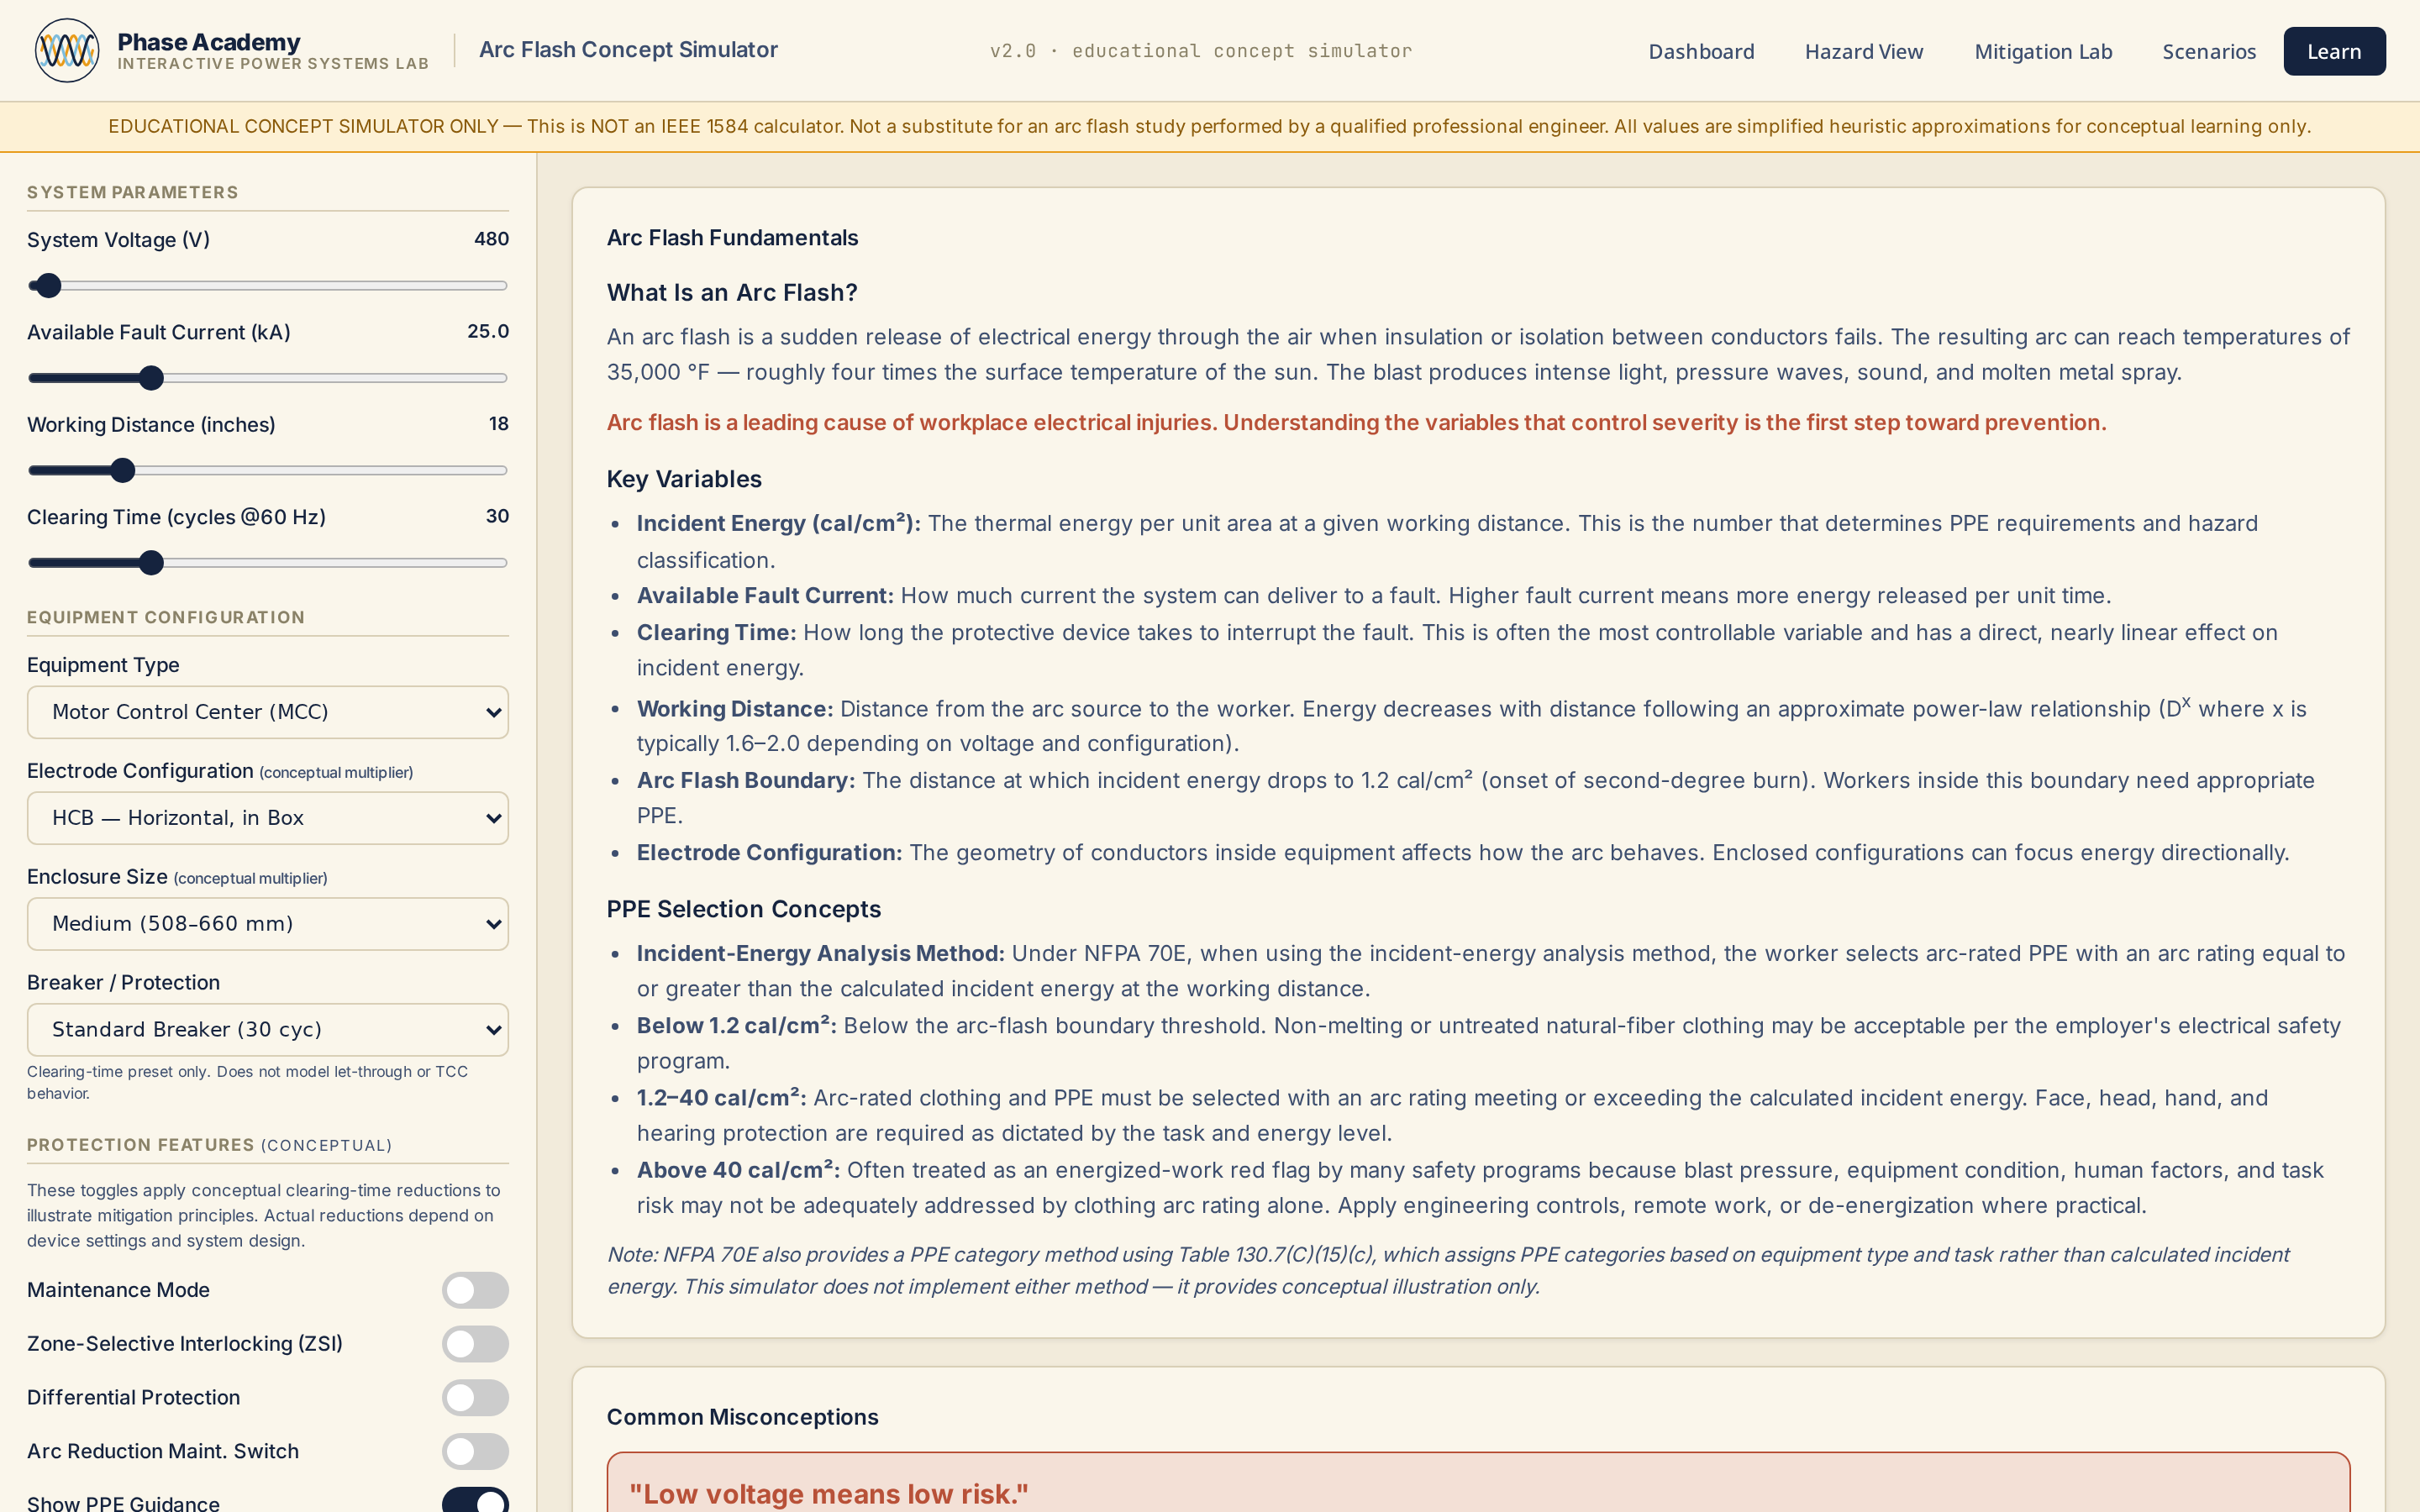This screenshot has height=1512, width=2420.
Task: Click the 'Key Variables' heading
Action: point(684,479)
